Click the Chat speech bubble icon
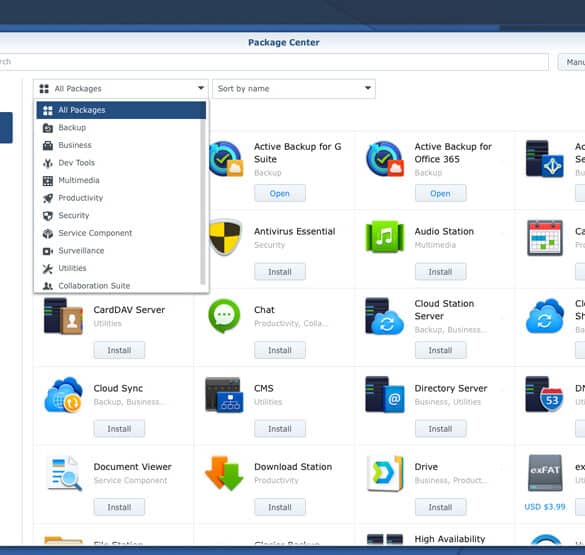Screen dimensions: 585x555 [x=224, y=316]
